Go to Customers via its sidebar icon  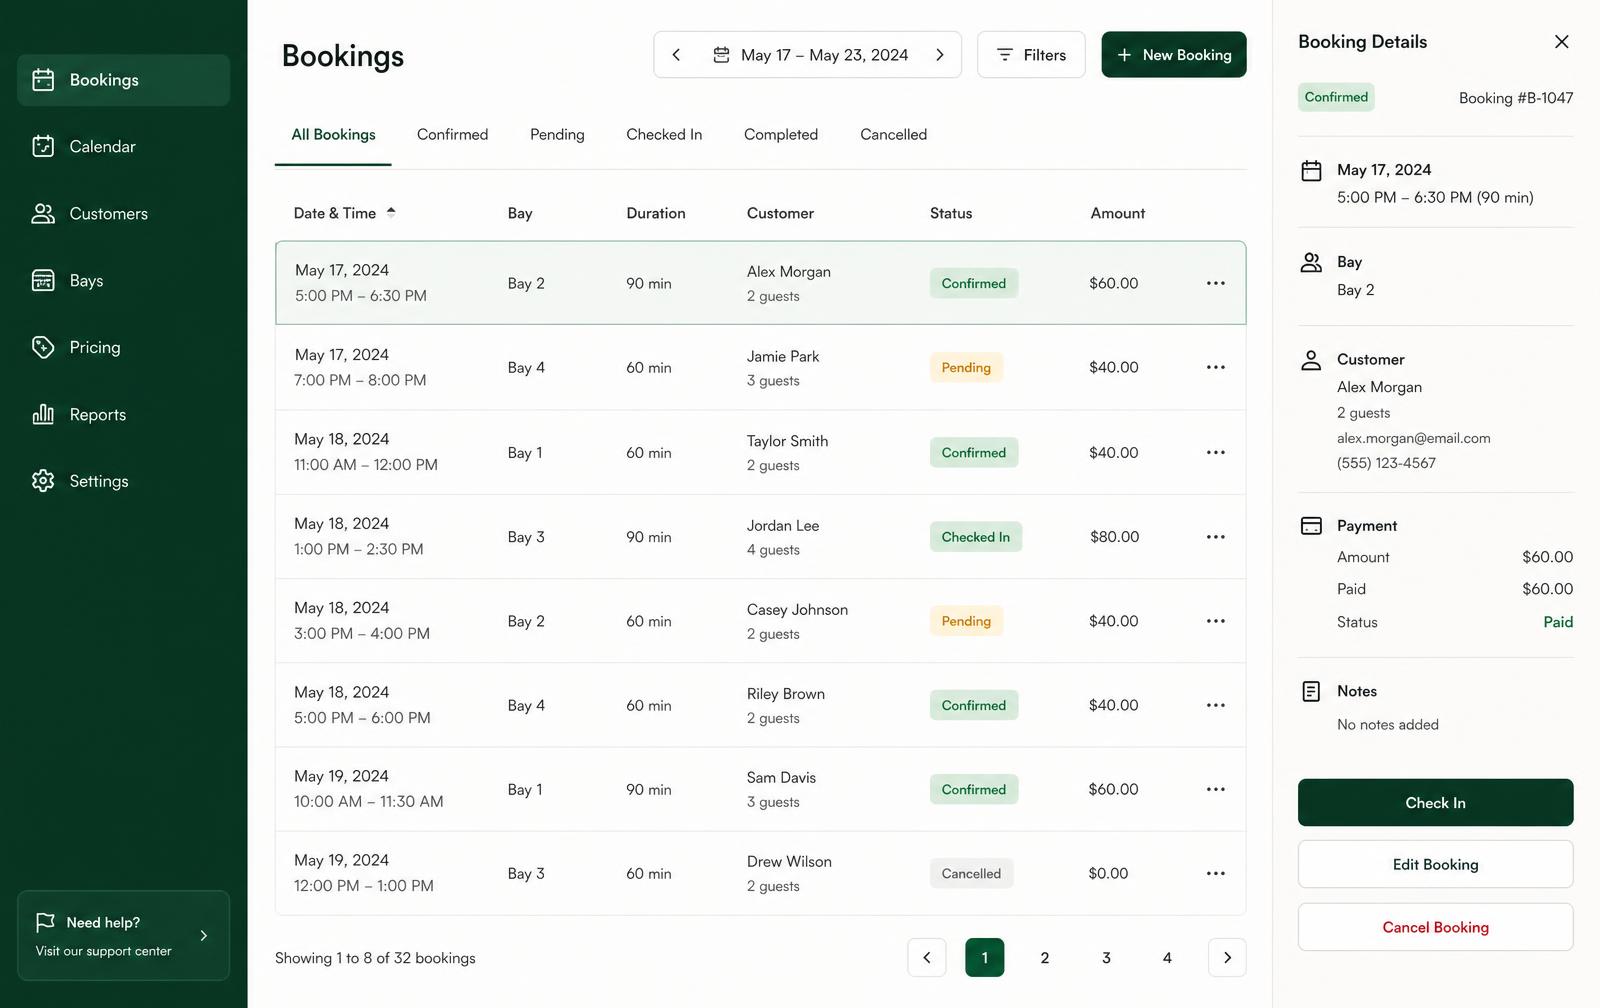pos(43,213)
